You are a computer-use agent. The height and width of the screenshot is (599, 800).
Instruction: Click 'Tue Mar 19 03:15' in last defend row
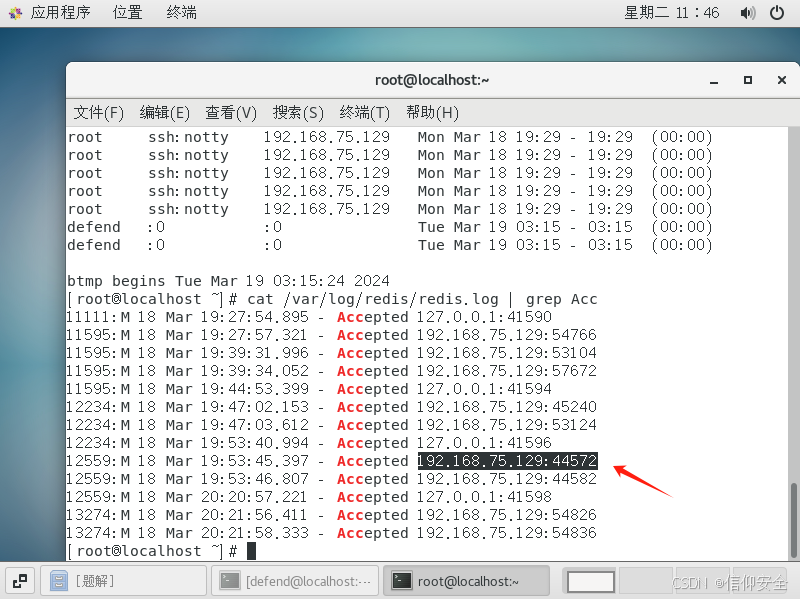[x=489, y=245]
